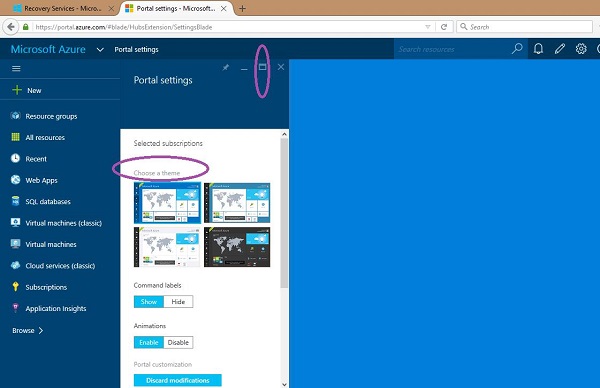Go back using browser back arrow
This screenshot has height=388, width=600.
pyautogui.click(x=11, y=27)
